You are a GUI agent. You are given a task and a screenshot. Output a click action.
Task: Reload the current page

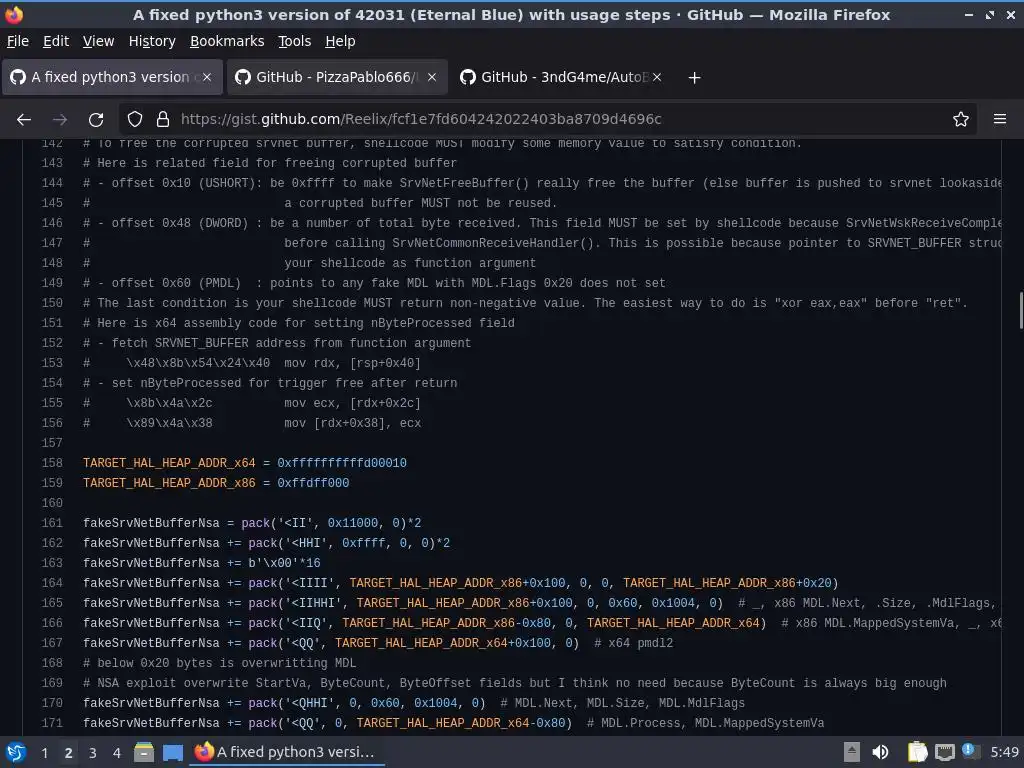pyautogui.click(x=96, y=120)
